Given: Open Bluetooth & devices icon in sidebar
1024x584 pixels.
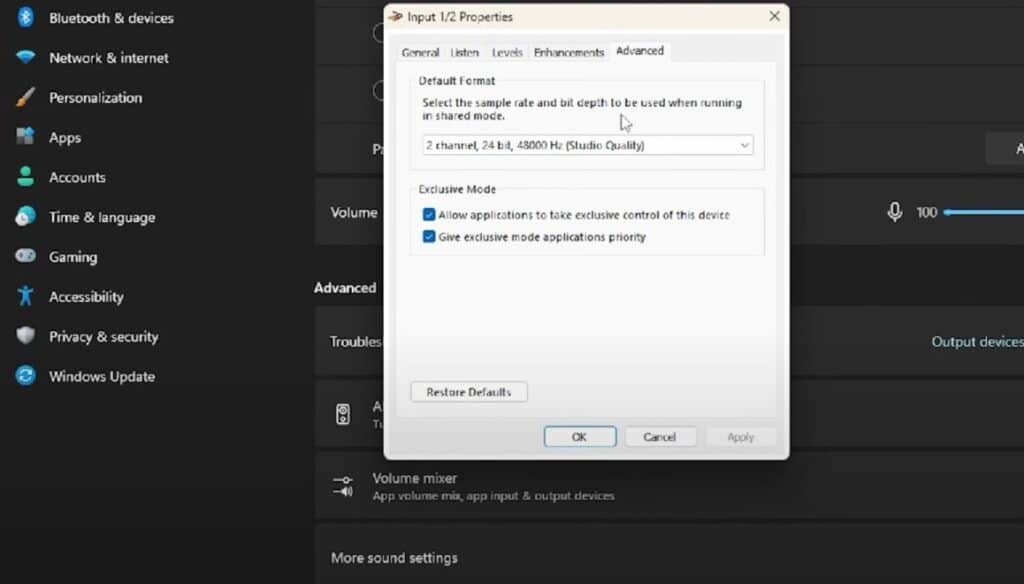Looking at the screenshot, I should (25, 17).
